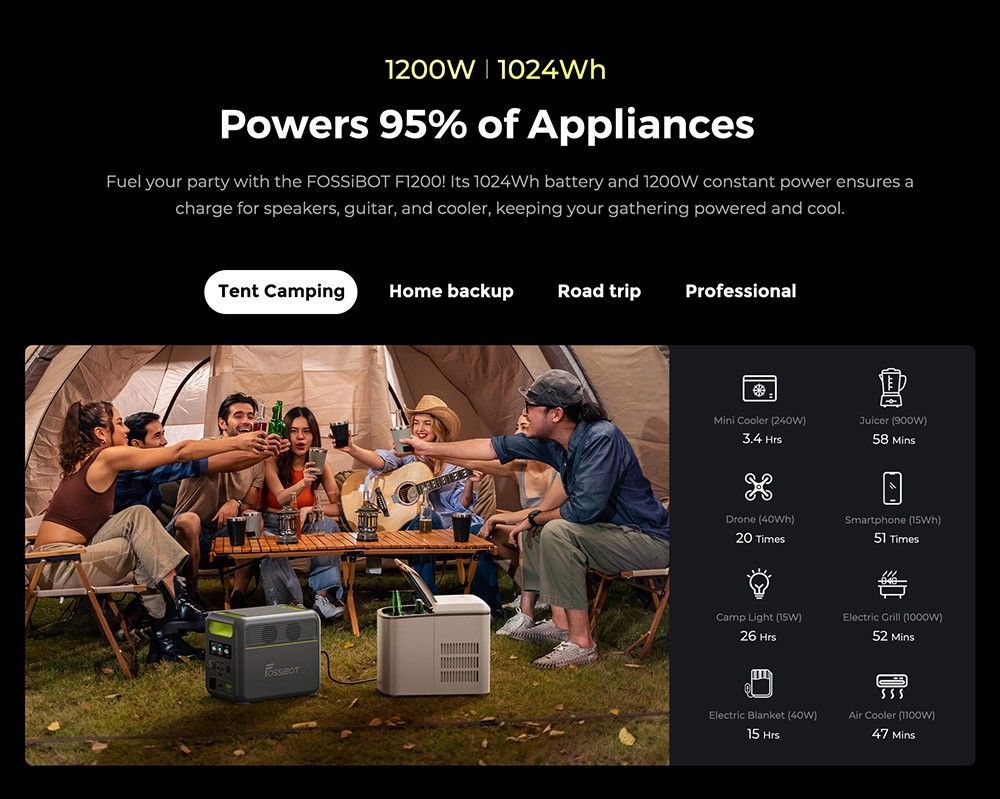
Task: Click the Air Cooler 47 Mins runtime
Action: coord(893,734)
